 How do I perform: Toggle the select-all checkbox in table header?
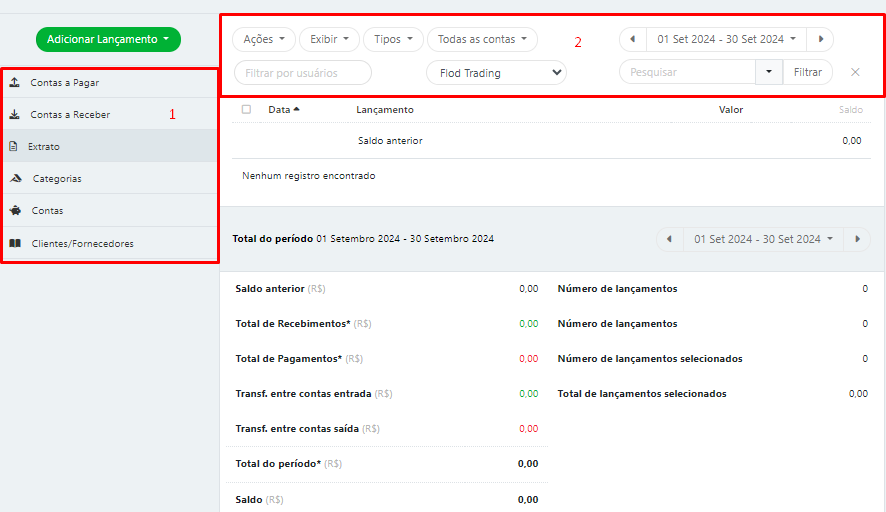click(246, 110)
